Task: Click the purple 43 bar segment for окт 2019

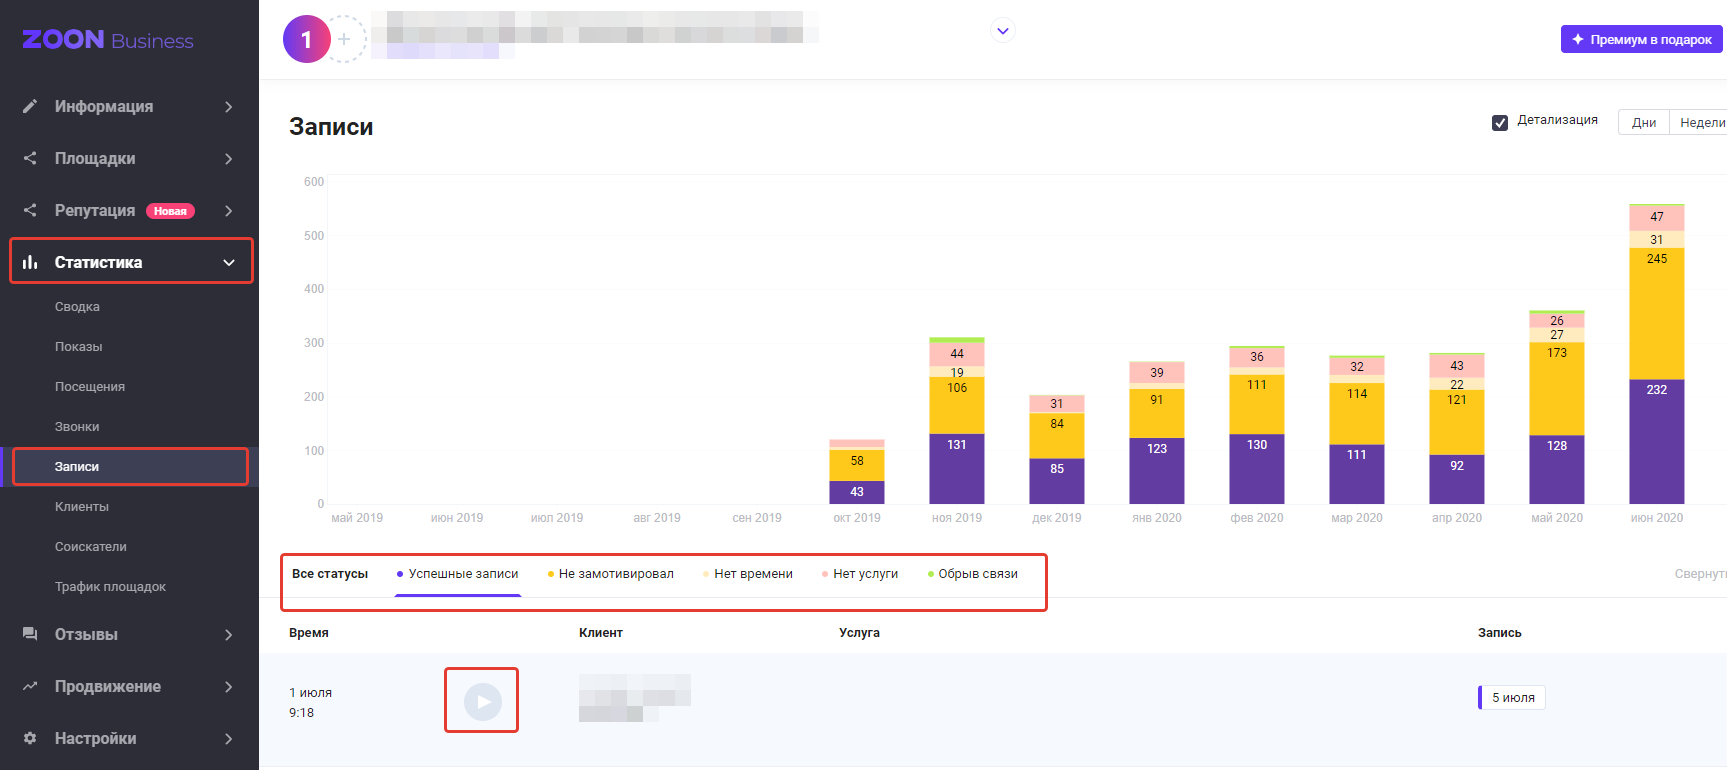Action: pos(857,492)
